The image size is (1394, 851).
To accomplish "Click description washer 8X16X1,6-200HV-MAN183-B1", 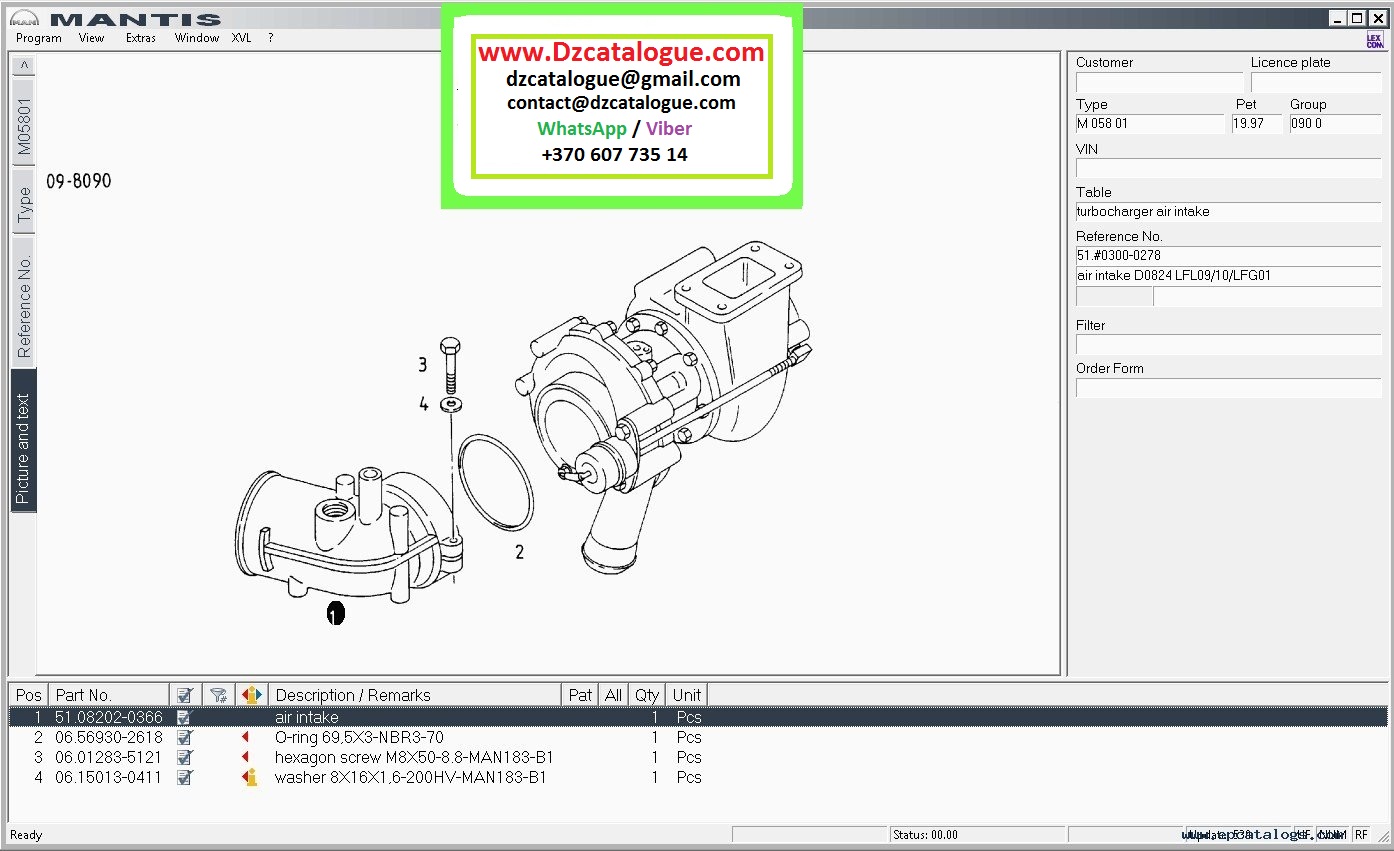I will [x=411, y=777].
